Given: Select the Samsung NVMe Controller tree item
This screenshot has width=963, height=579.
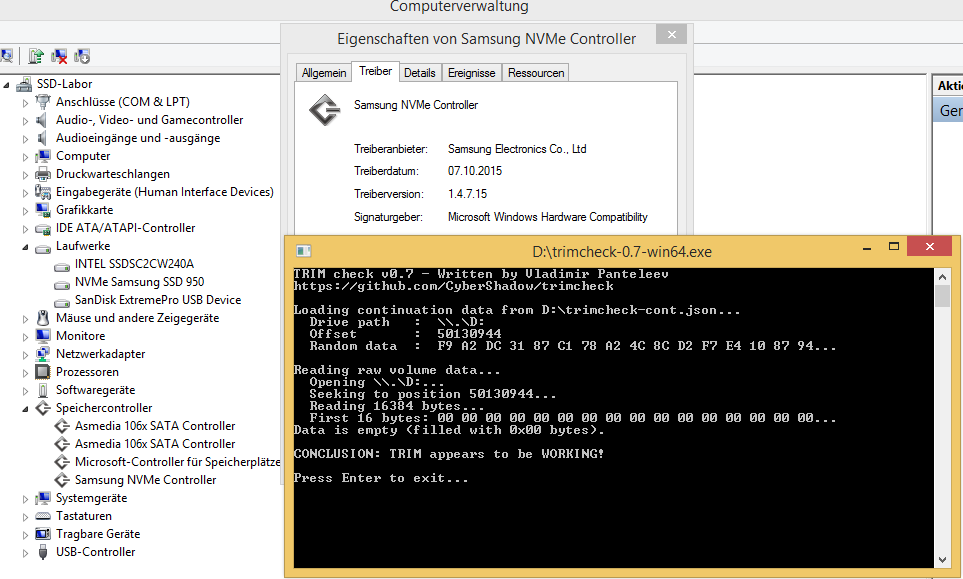Looking at the screenshot, I should coord(146,480).
